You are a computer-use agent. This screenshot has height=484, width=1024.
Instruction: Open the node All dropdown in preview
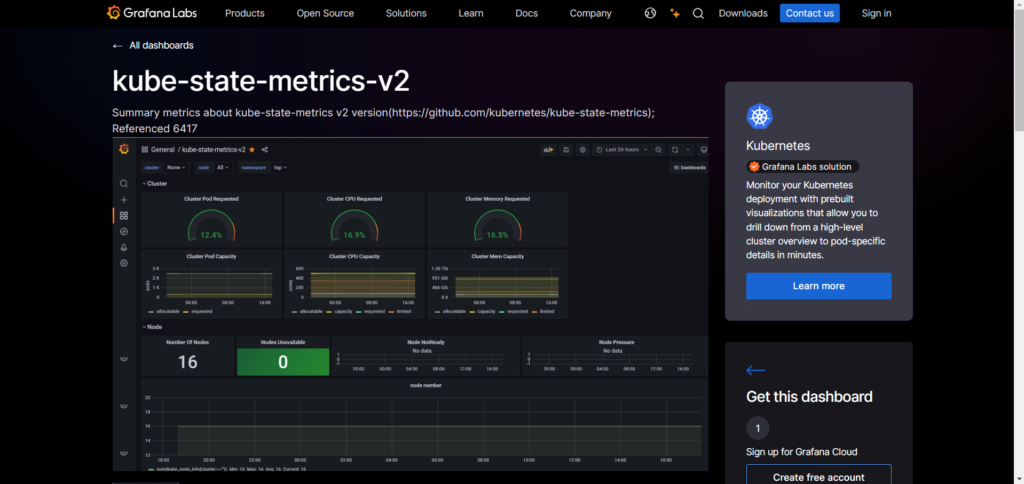222,167
